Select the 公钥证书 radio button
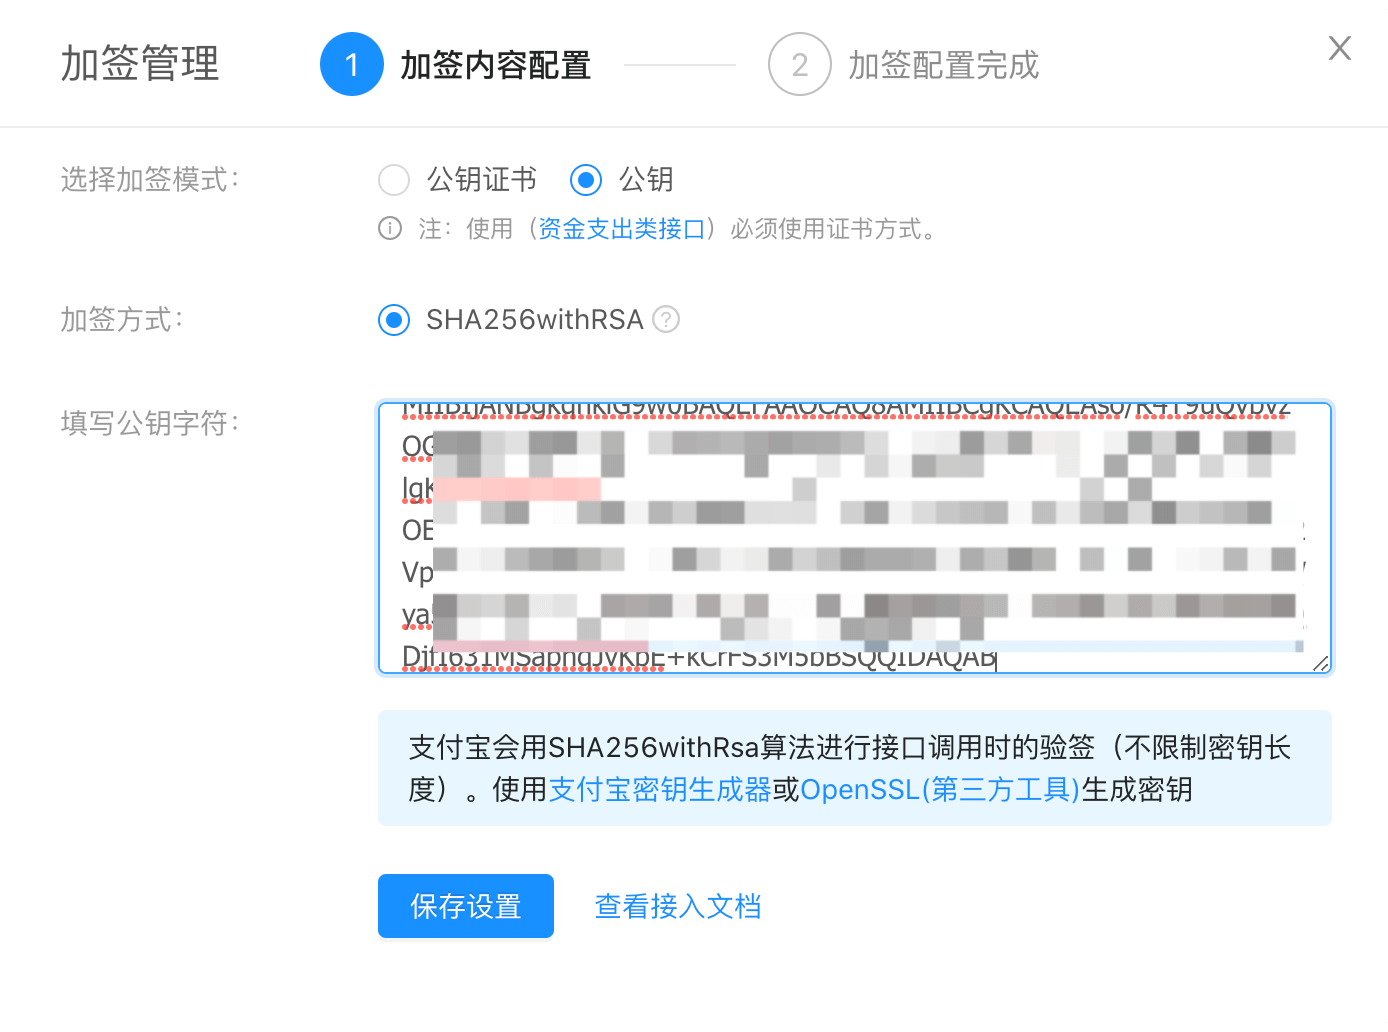This screenshot has height=1032, width=1388. pos(394,180)
